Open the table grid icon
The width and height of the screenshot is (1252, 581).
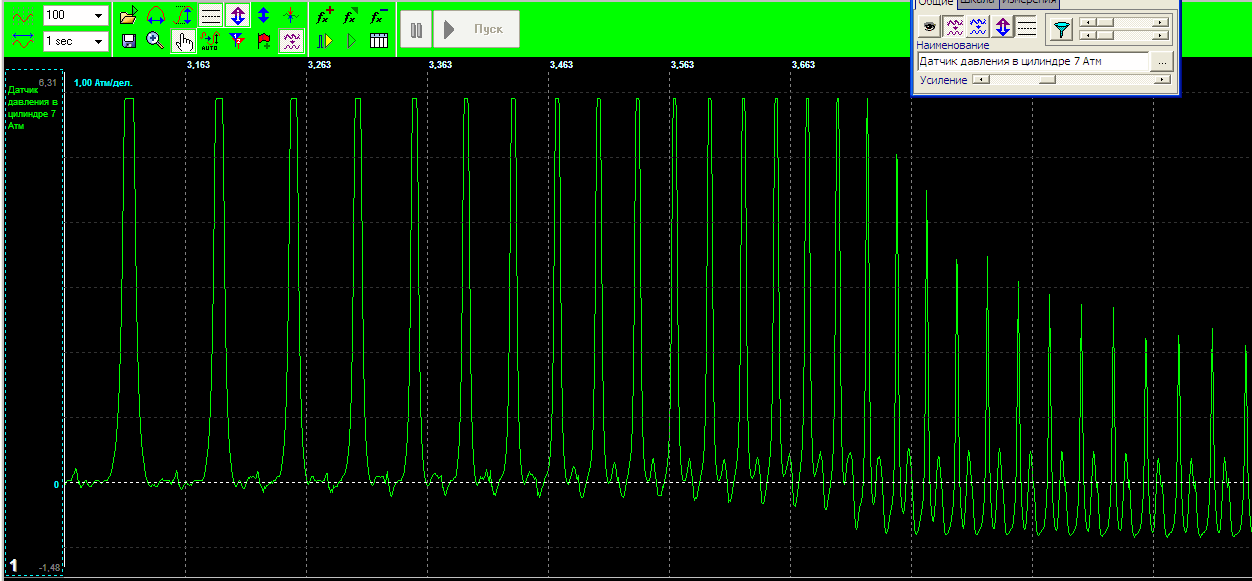point(378,41)
